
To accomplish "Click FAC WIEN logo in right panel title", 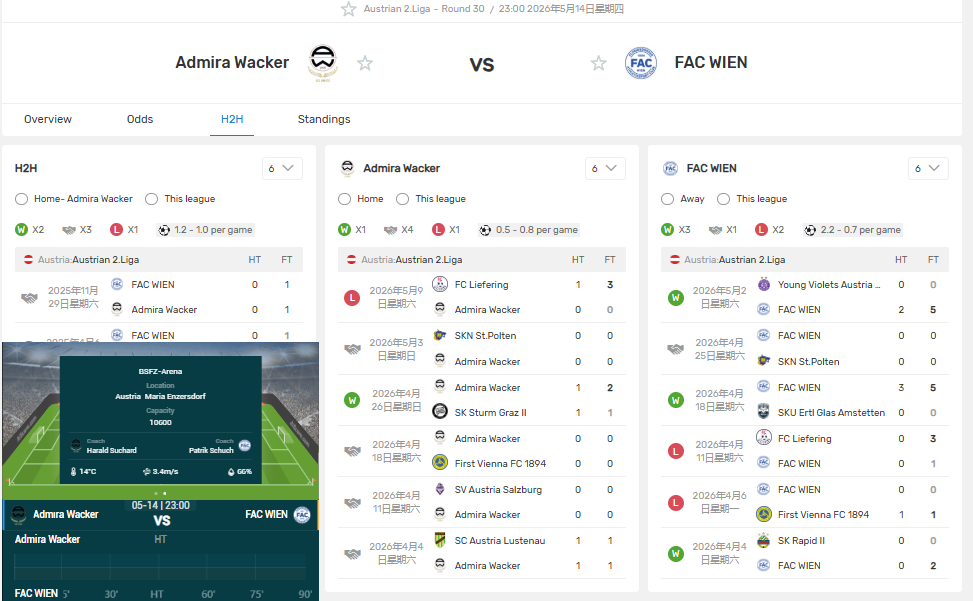I will (670, 168).
